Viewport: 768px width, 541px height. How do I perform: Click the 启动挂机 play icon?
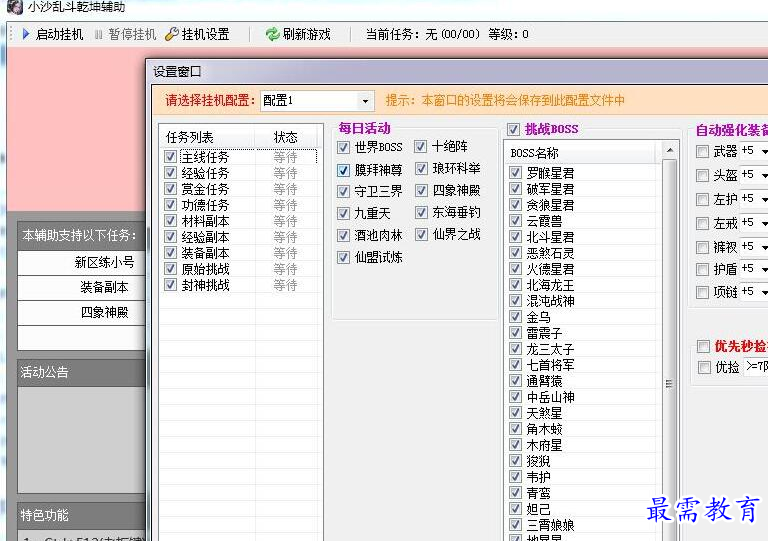click(25, 34)
